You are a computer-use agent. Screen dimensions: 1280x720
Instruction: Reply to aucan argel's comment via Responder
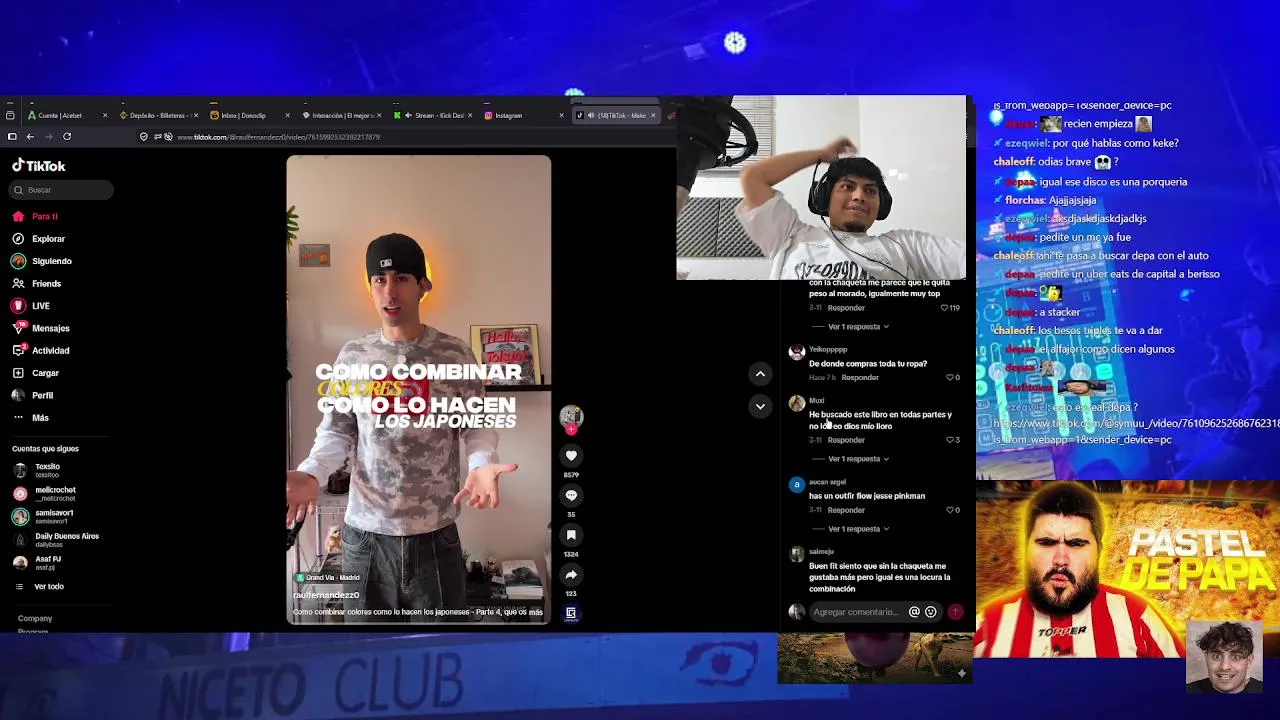coord(846,510)
